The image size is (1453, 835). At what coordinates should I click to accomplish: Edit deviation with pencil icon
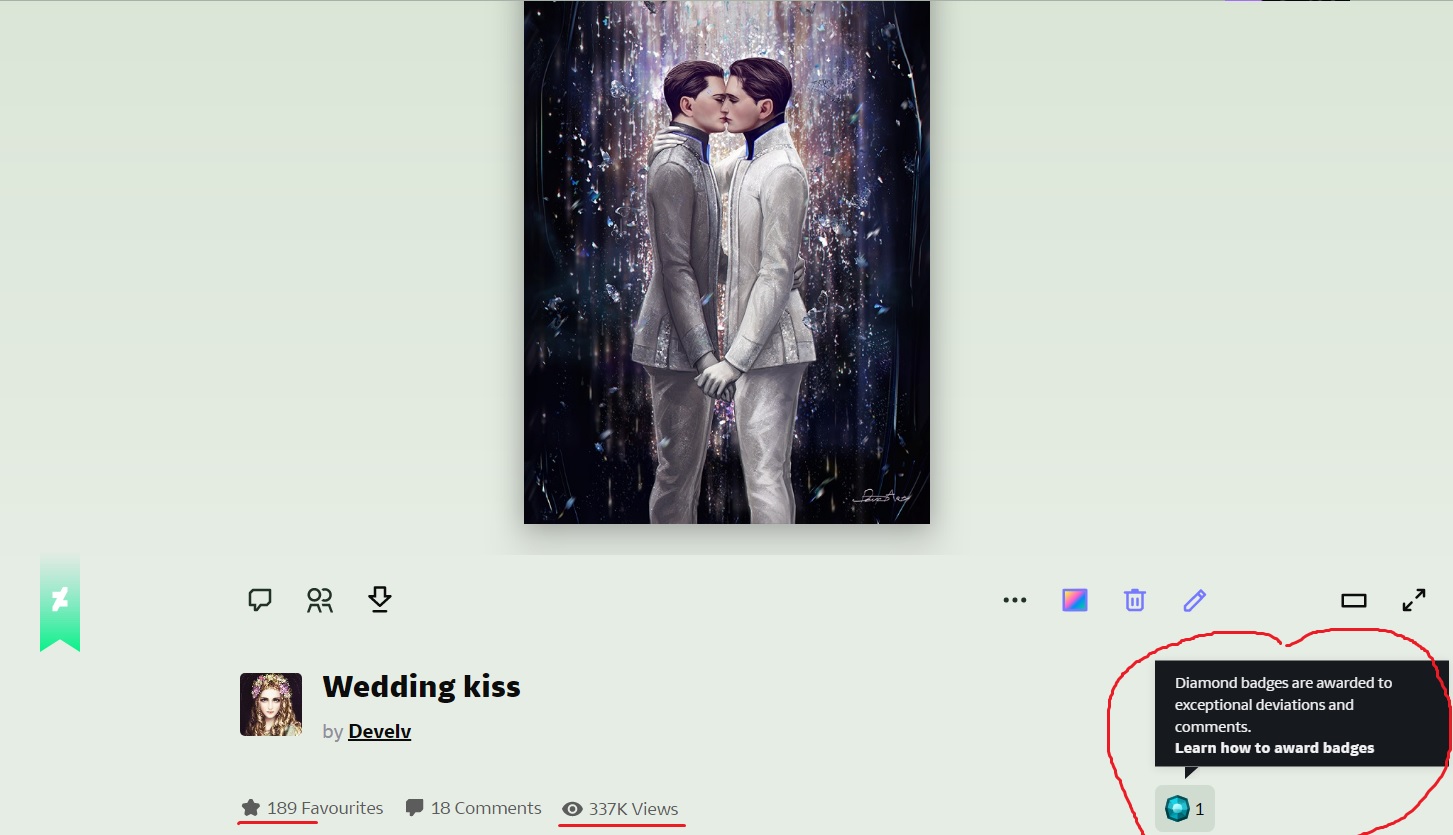1194,600
